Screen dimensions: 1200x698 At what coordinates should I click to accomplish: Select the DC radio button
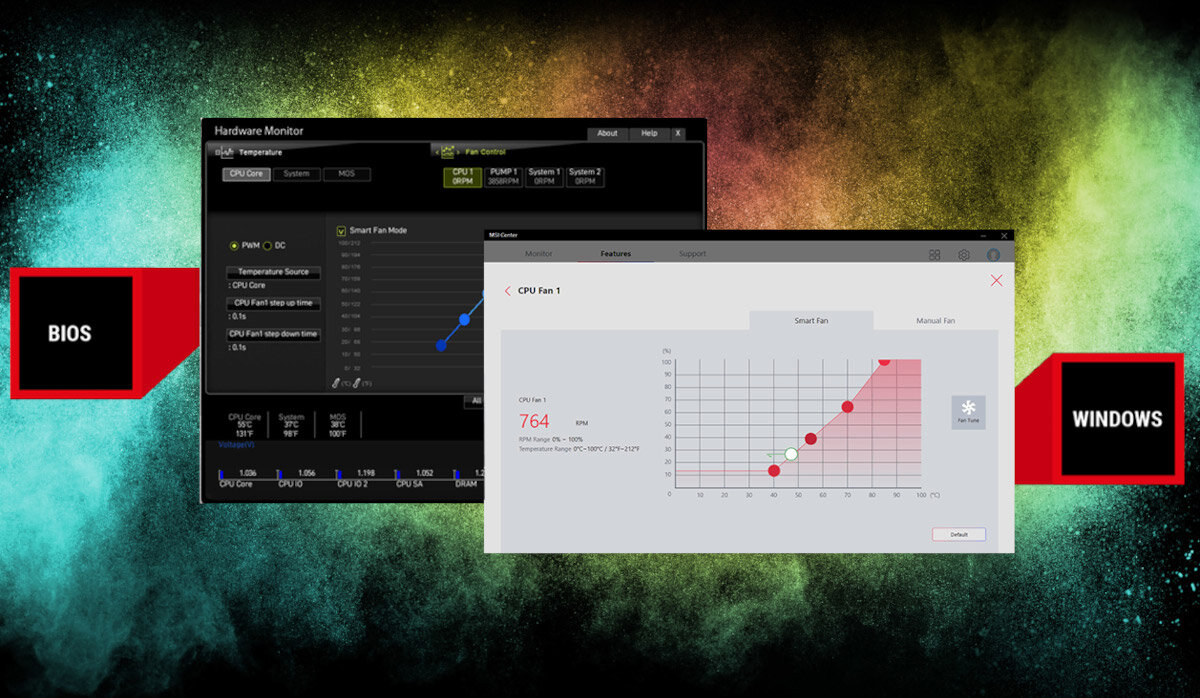pyautogui.click(x=267, y=245)
